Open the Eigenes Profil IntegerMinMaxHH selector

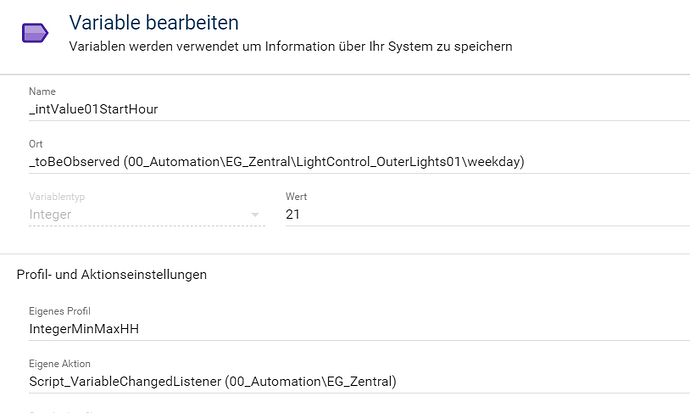pos(359,329)
